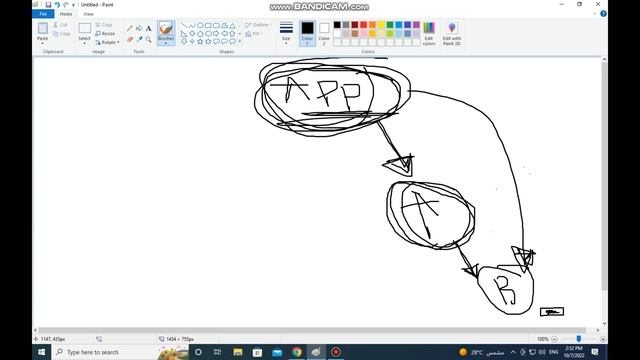Click the zoom in plus button
The width and height of the screenshot is (640, 360).
[603, 339]
